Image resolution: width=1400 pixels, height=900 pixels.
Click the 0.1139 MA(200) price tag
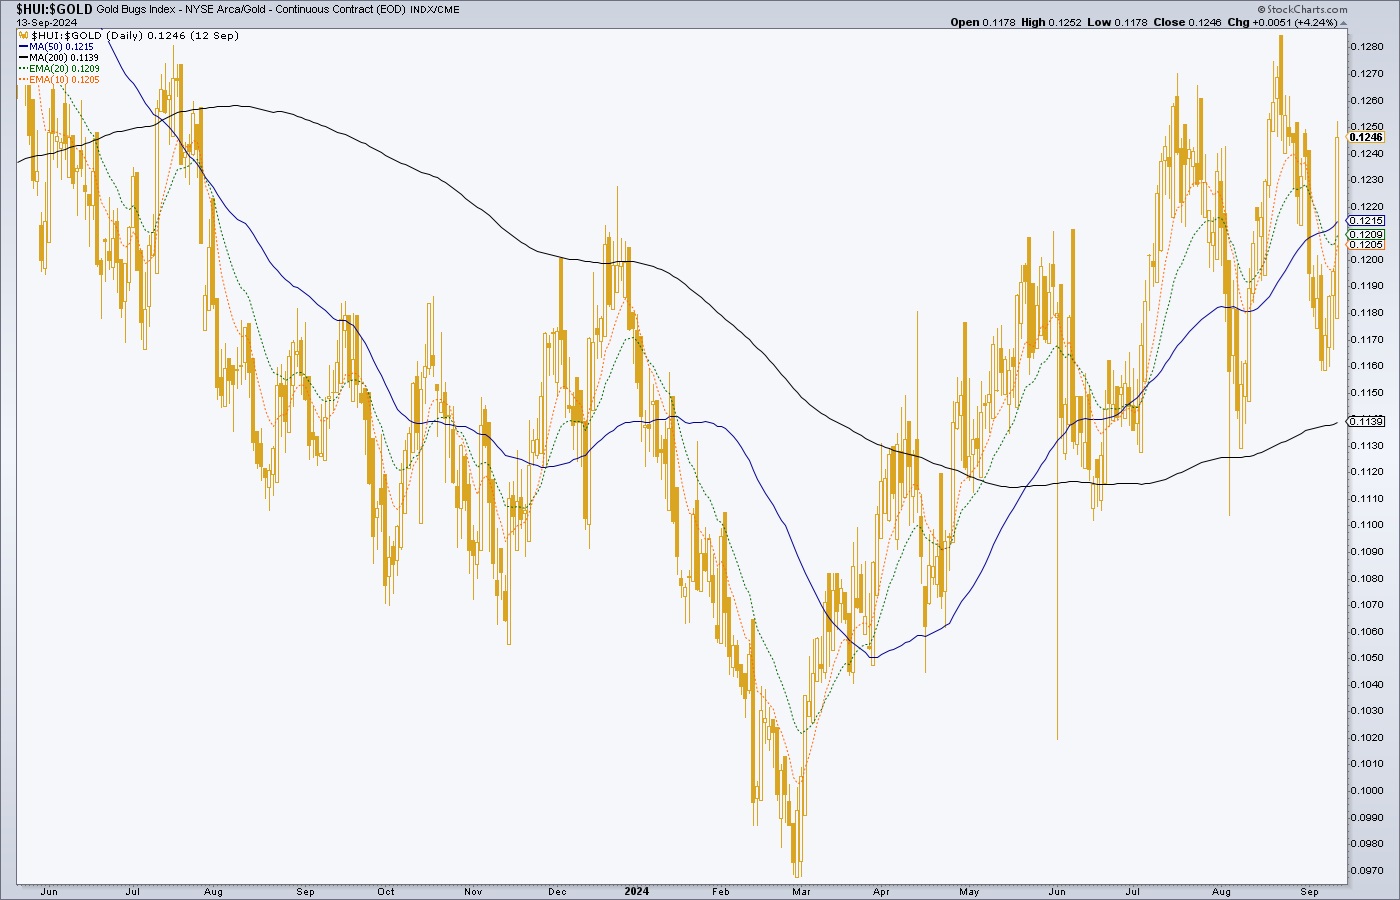(1366, 421)
